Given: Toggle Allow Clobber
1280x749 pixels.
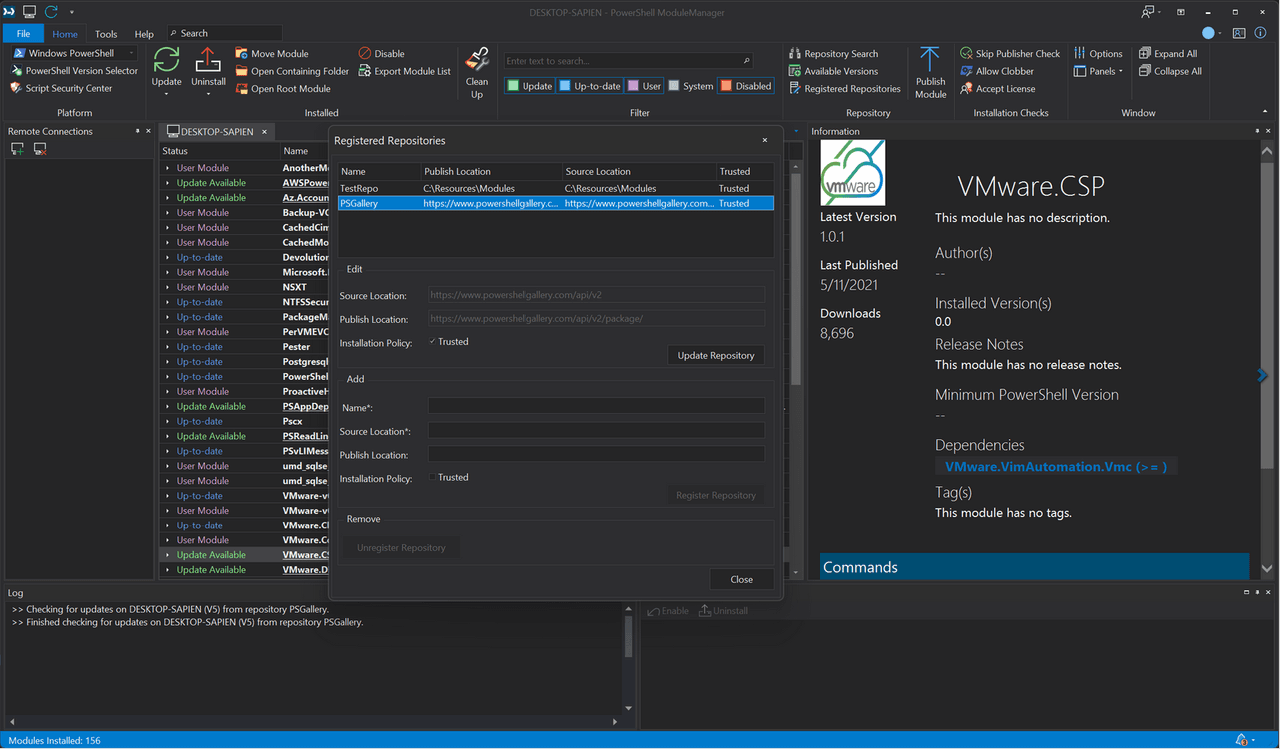Looking at the screenshot, I should coord(997,71).
